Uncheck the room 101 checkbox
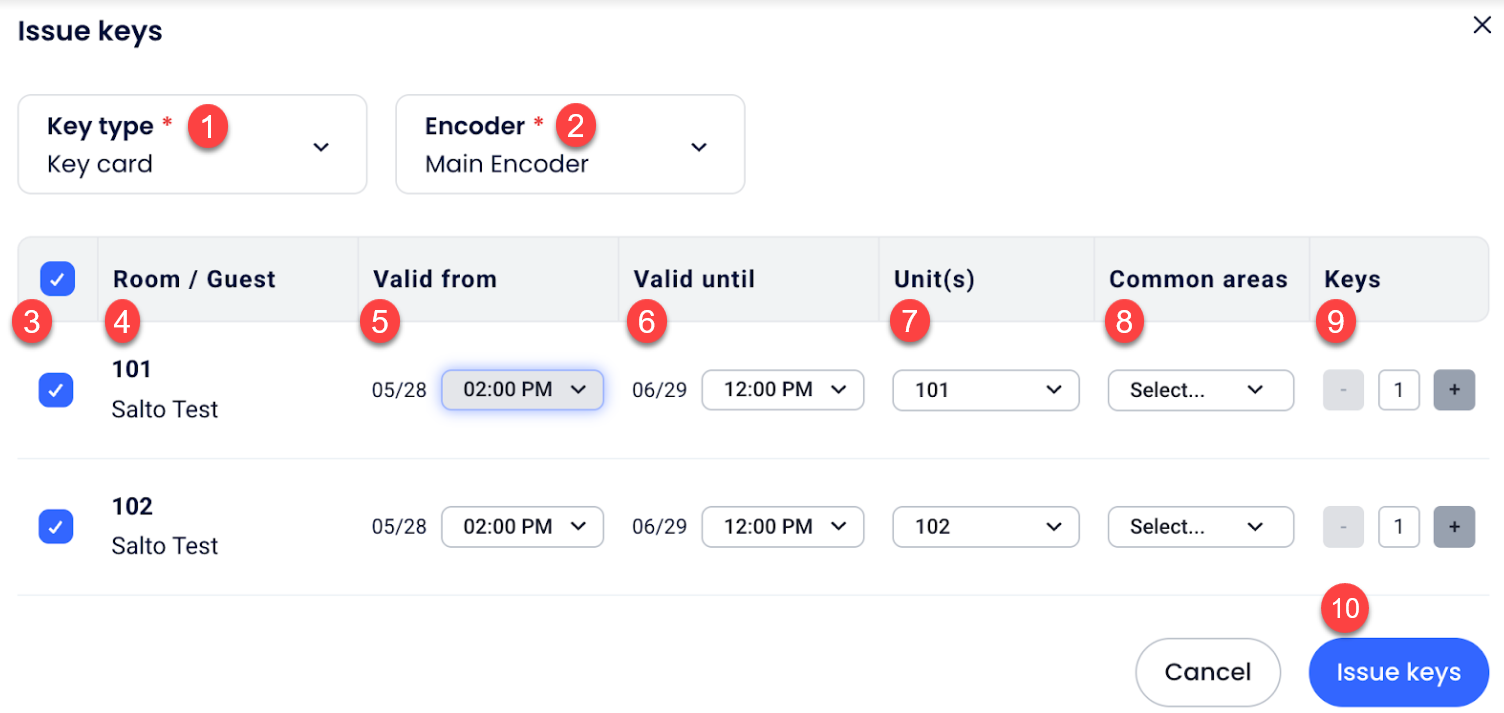1504x713 pixels. (x=56, y=390)
